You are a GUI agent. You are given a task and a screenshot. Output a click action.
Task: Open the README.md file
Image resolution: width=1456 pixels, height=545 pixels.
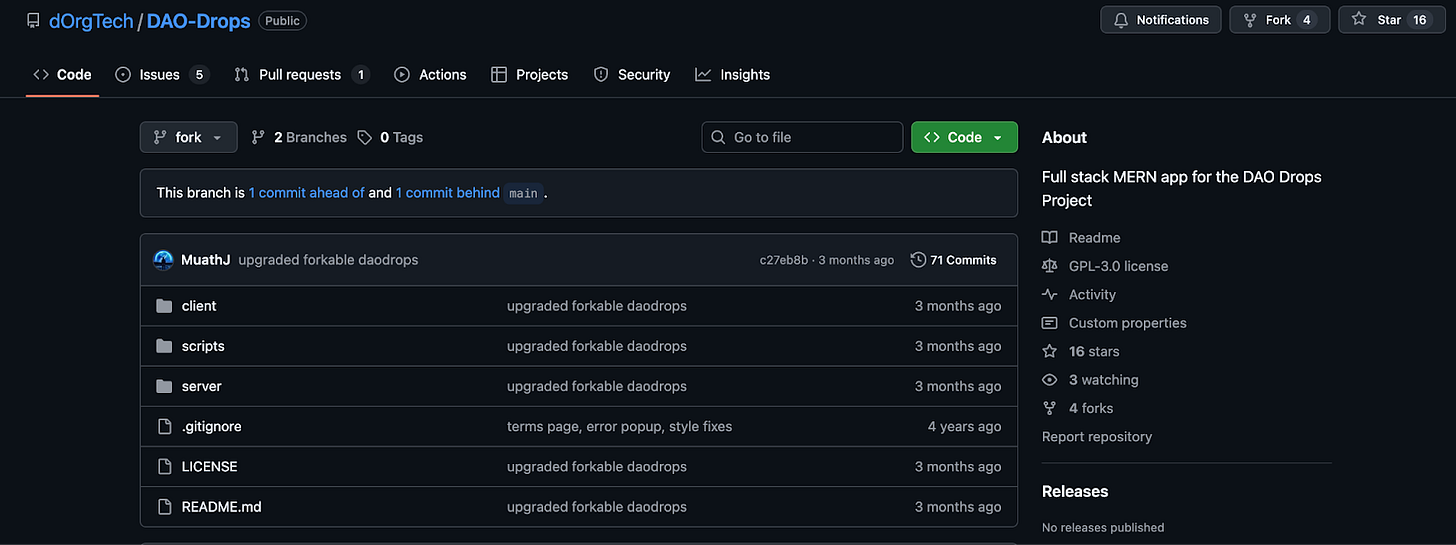222,507
